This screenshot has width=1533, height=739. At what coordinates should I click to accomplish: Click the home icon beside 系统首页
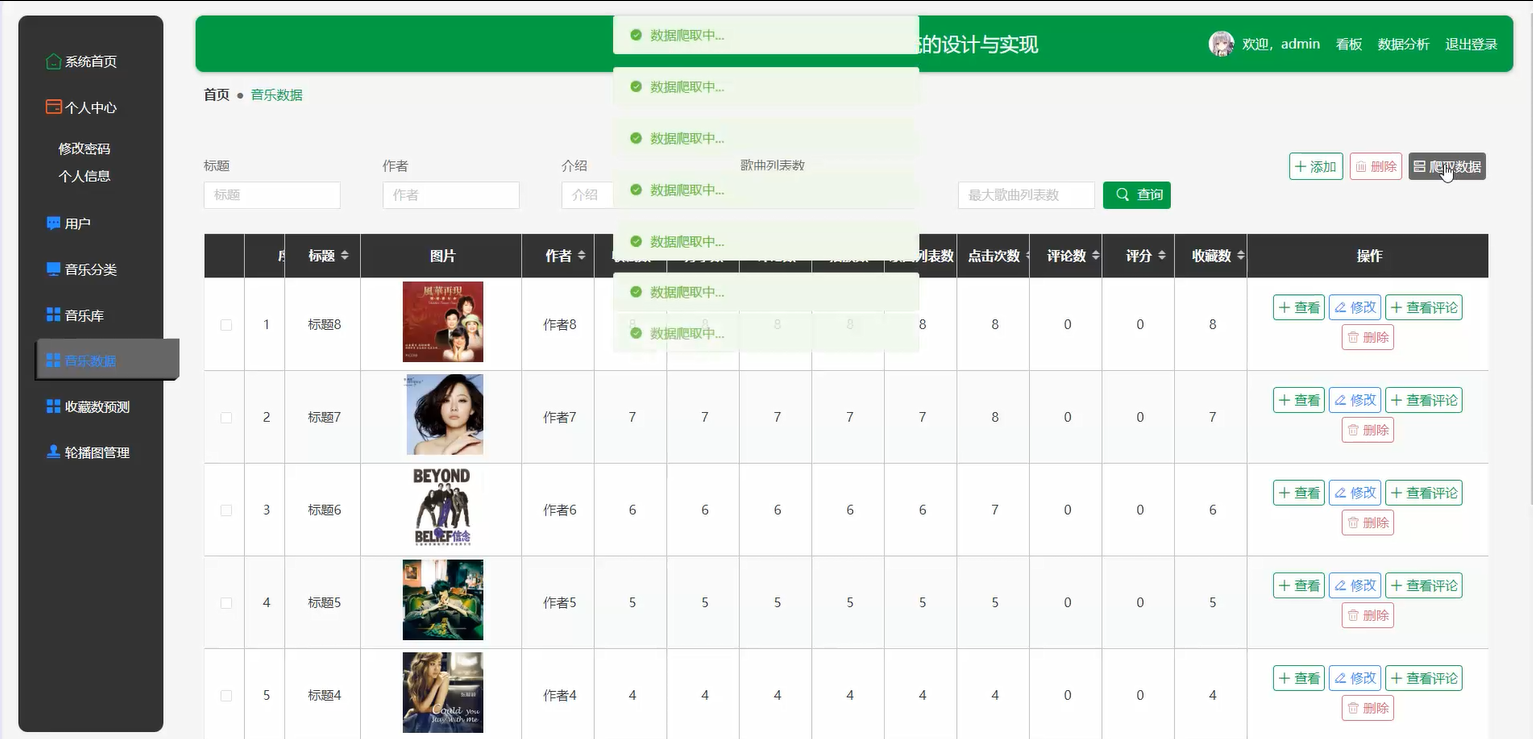click(54, 61)
